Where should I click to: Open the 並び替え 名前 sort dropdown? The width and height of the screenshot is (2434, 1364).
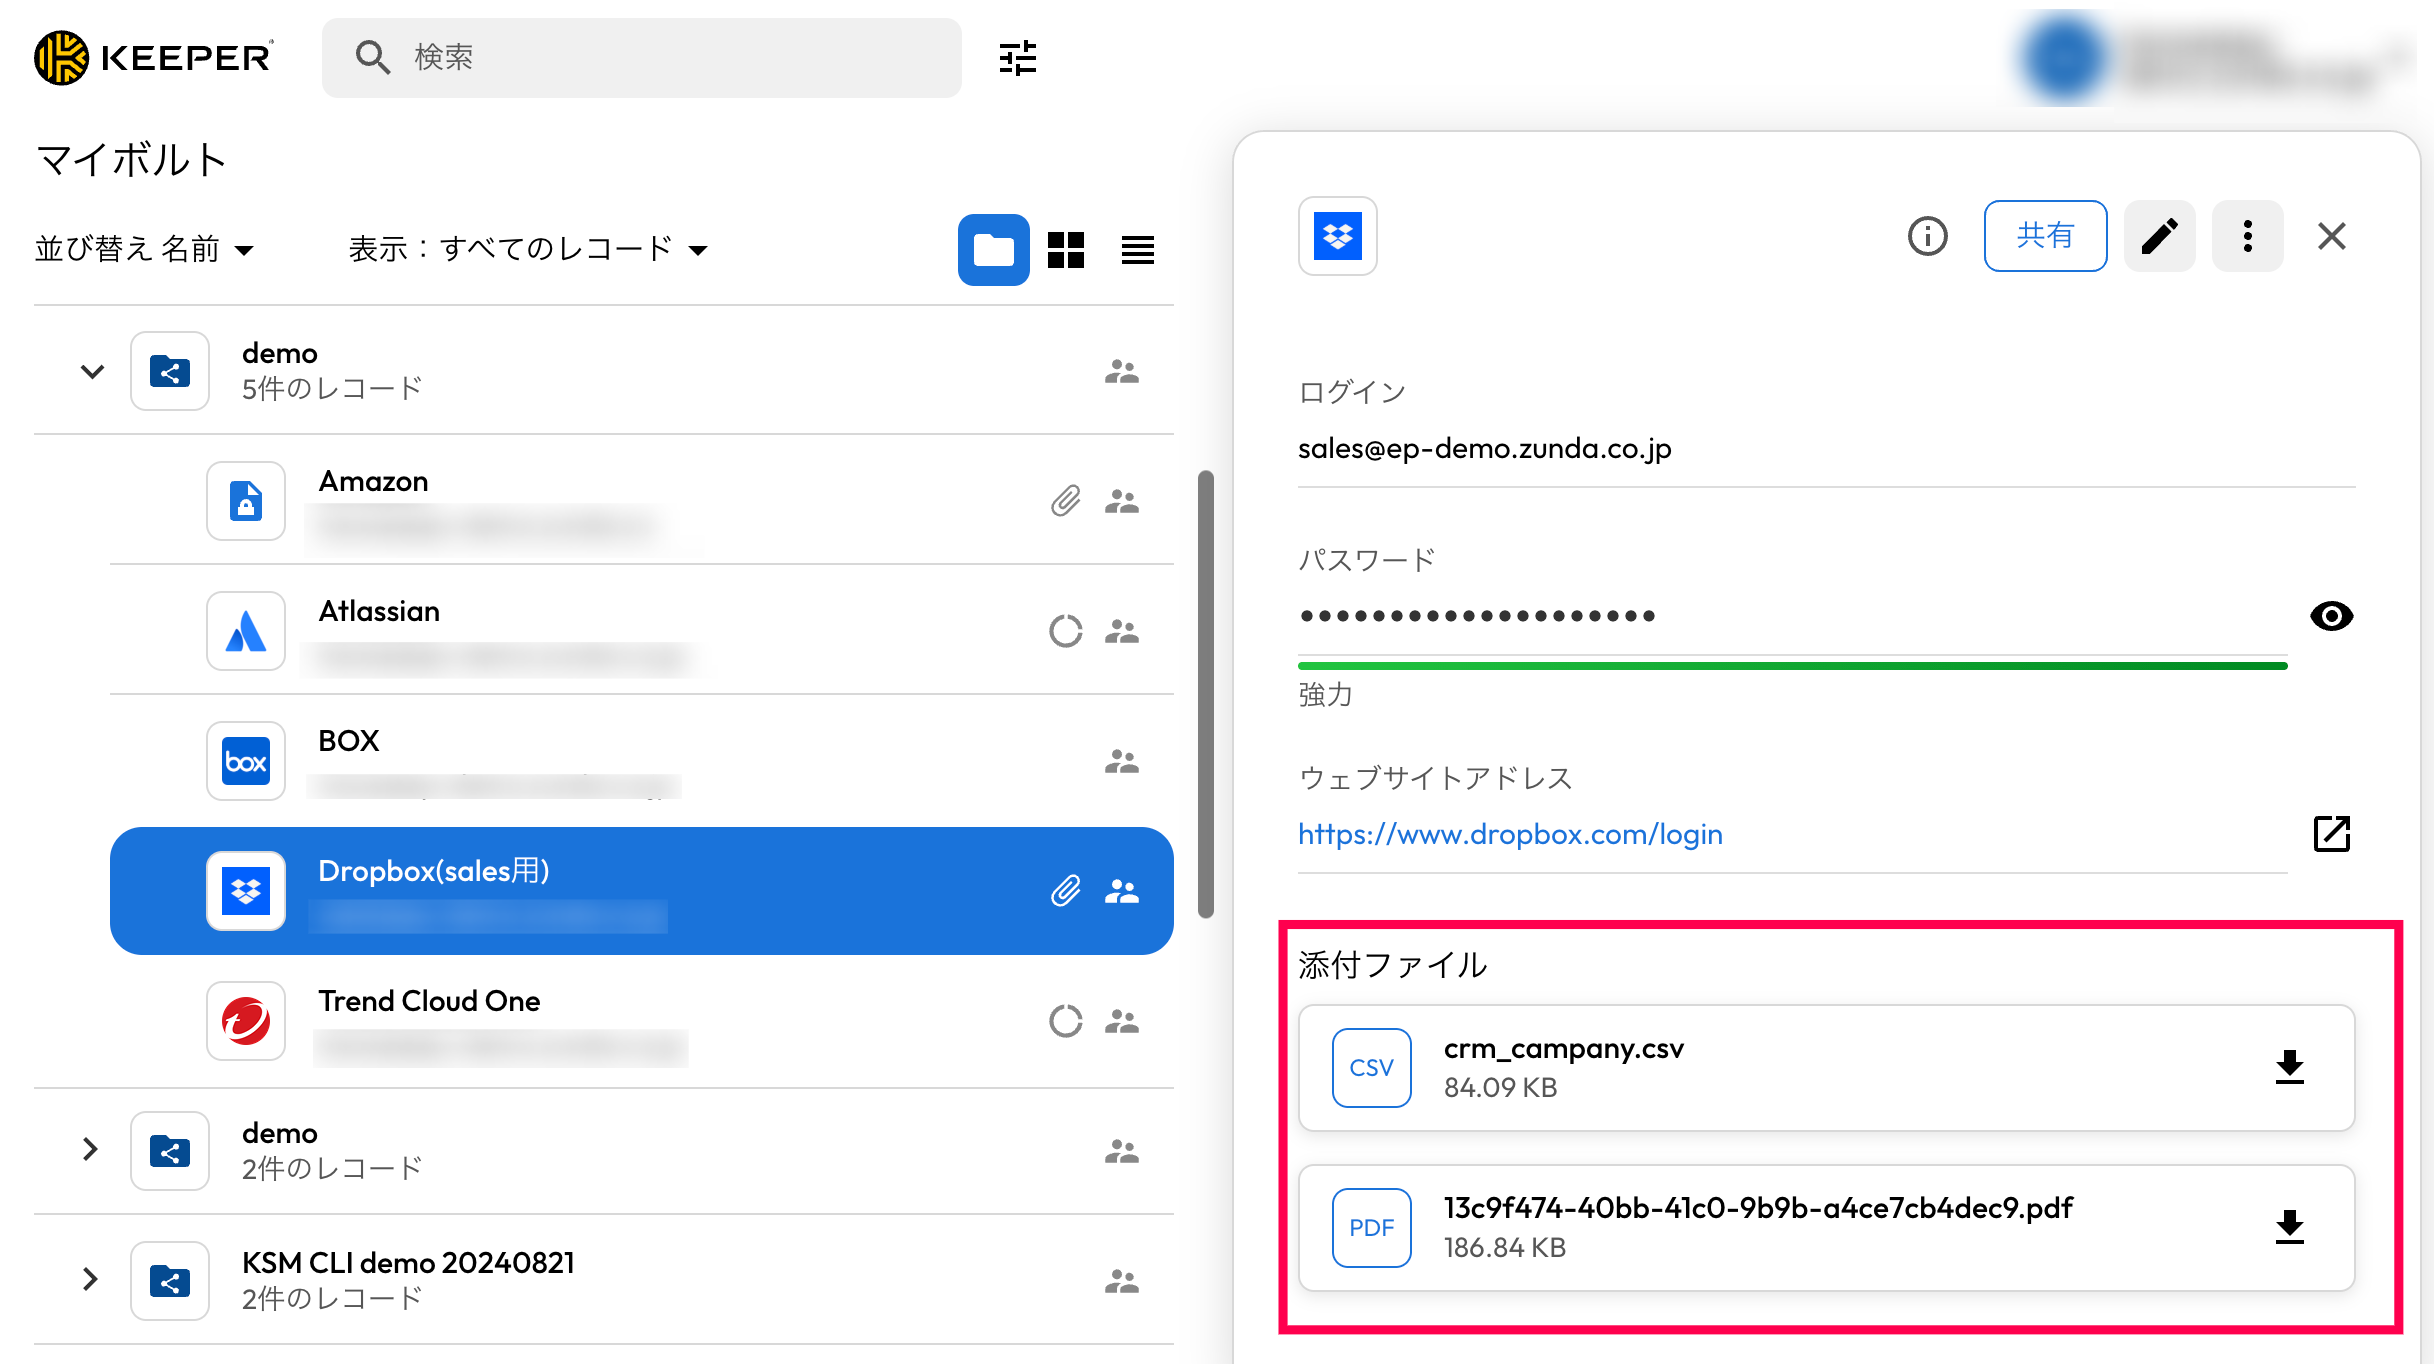(x=145, y=249)
